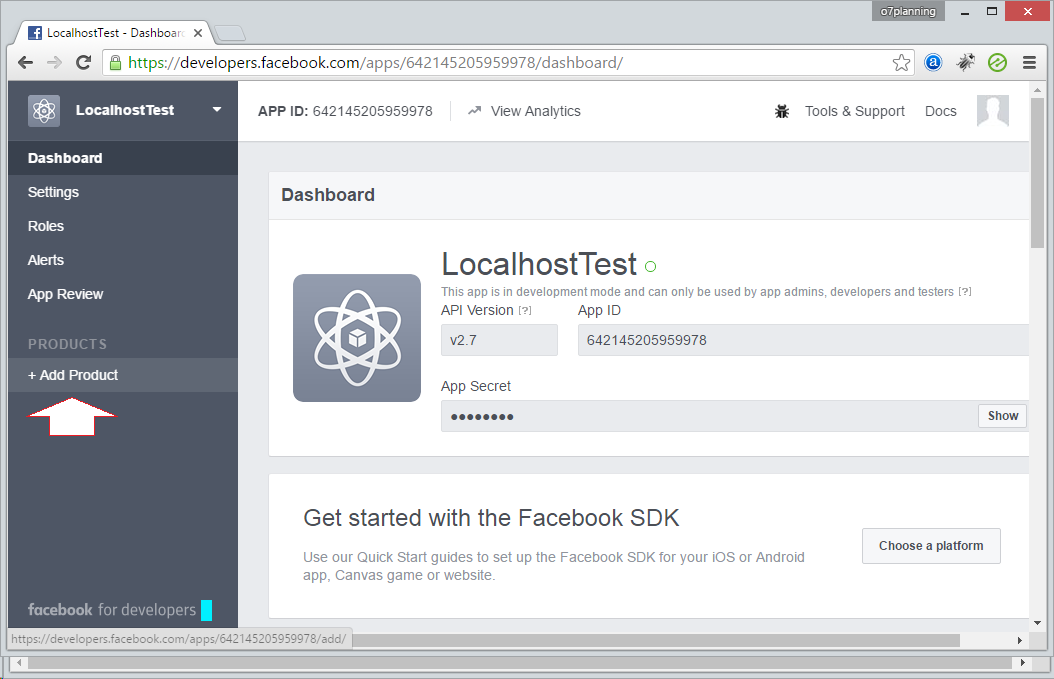Open a new browser tab
This screenshot has height=679, width=1054.
tap(230, 32)
